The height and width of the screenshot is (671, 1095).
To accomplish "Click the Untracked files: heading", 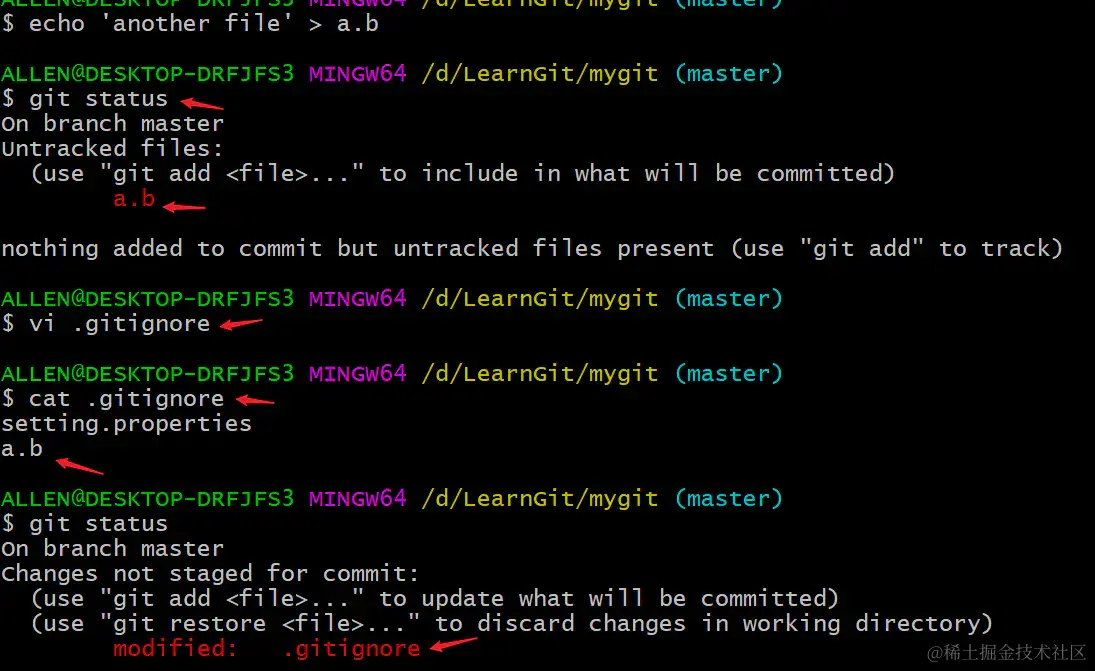I will [112, 148].
